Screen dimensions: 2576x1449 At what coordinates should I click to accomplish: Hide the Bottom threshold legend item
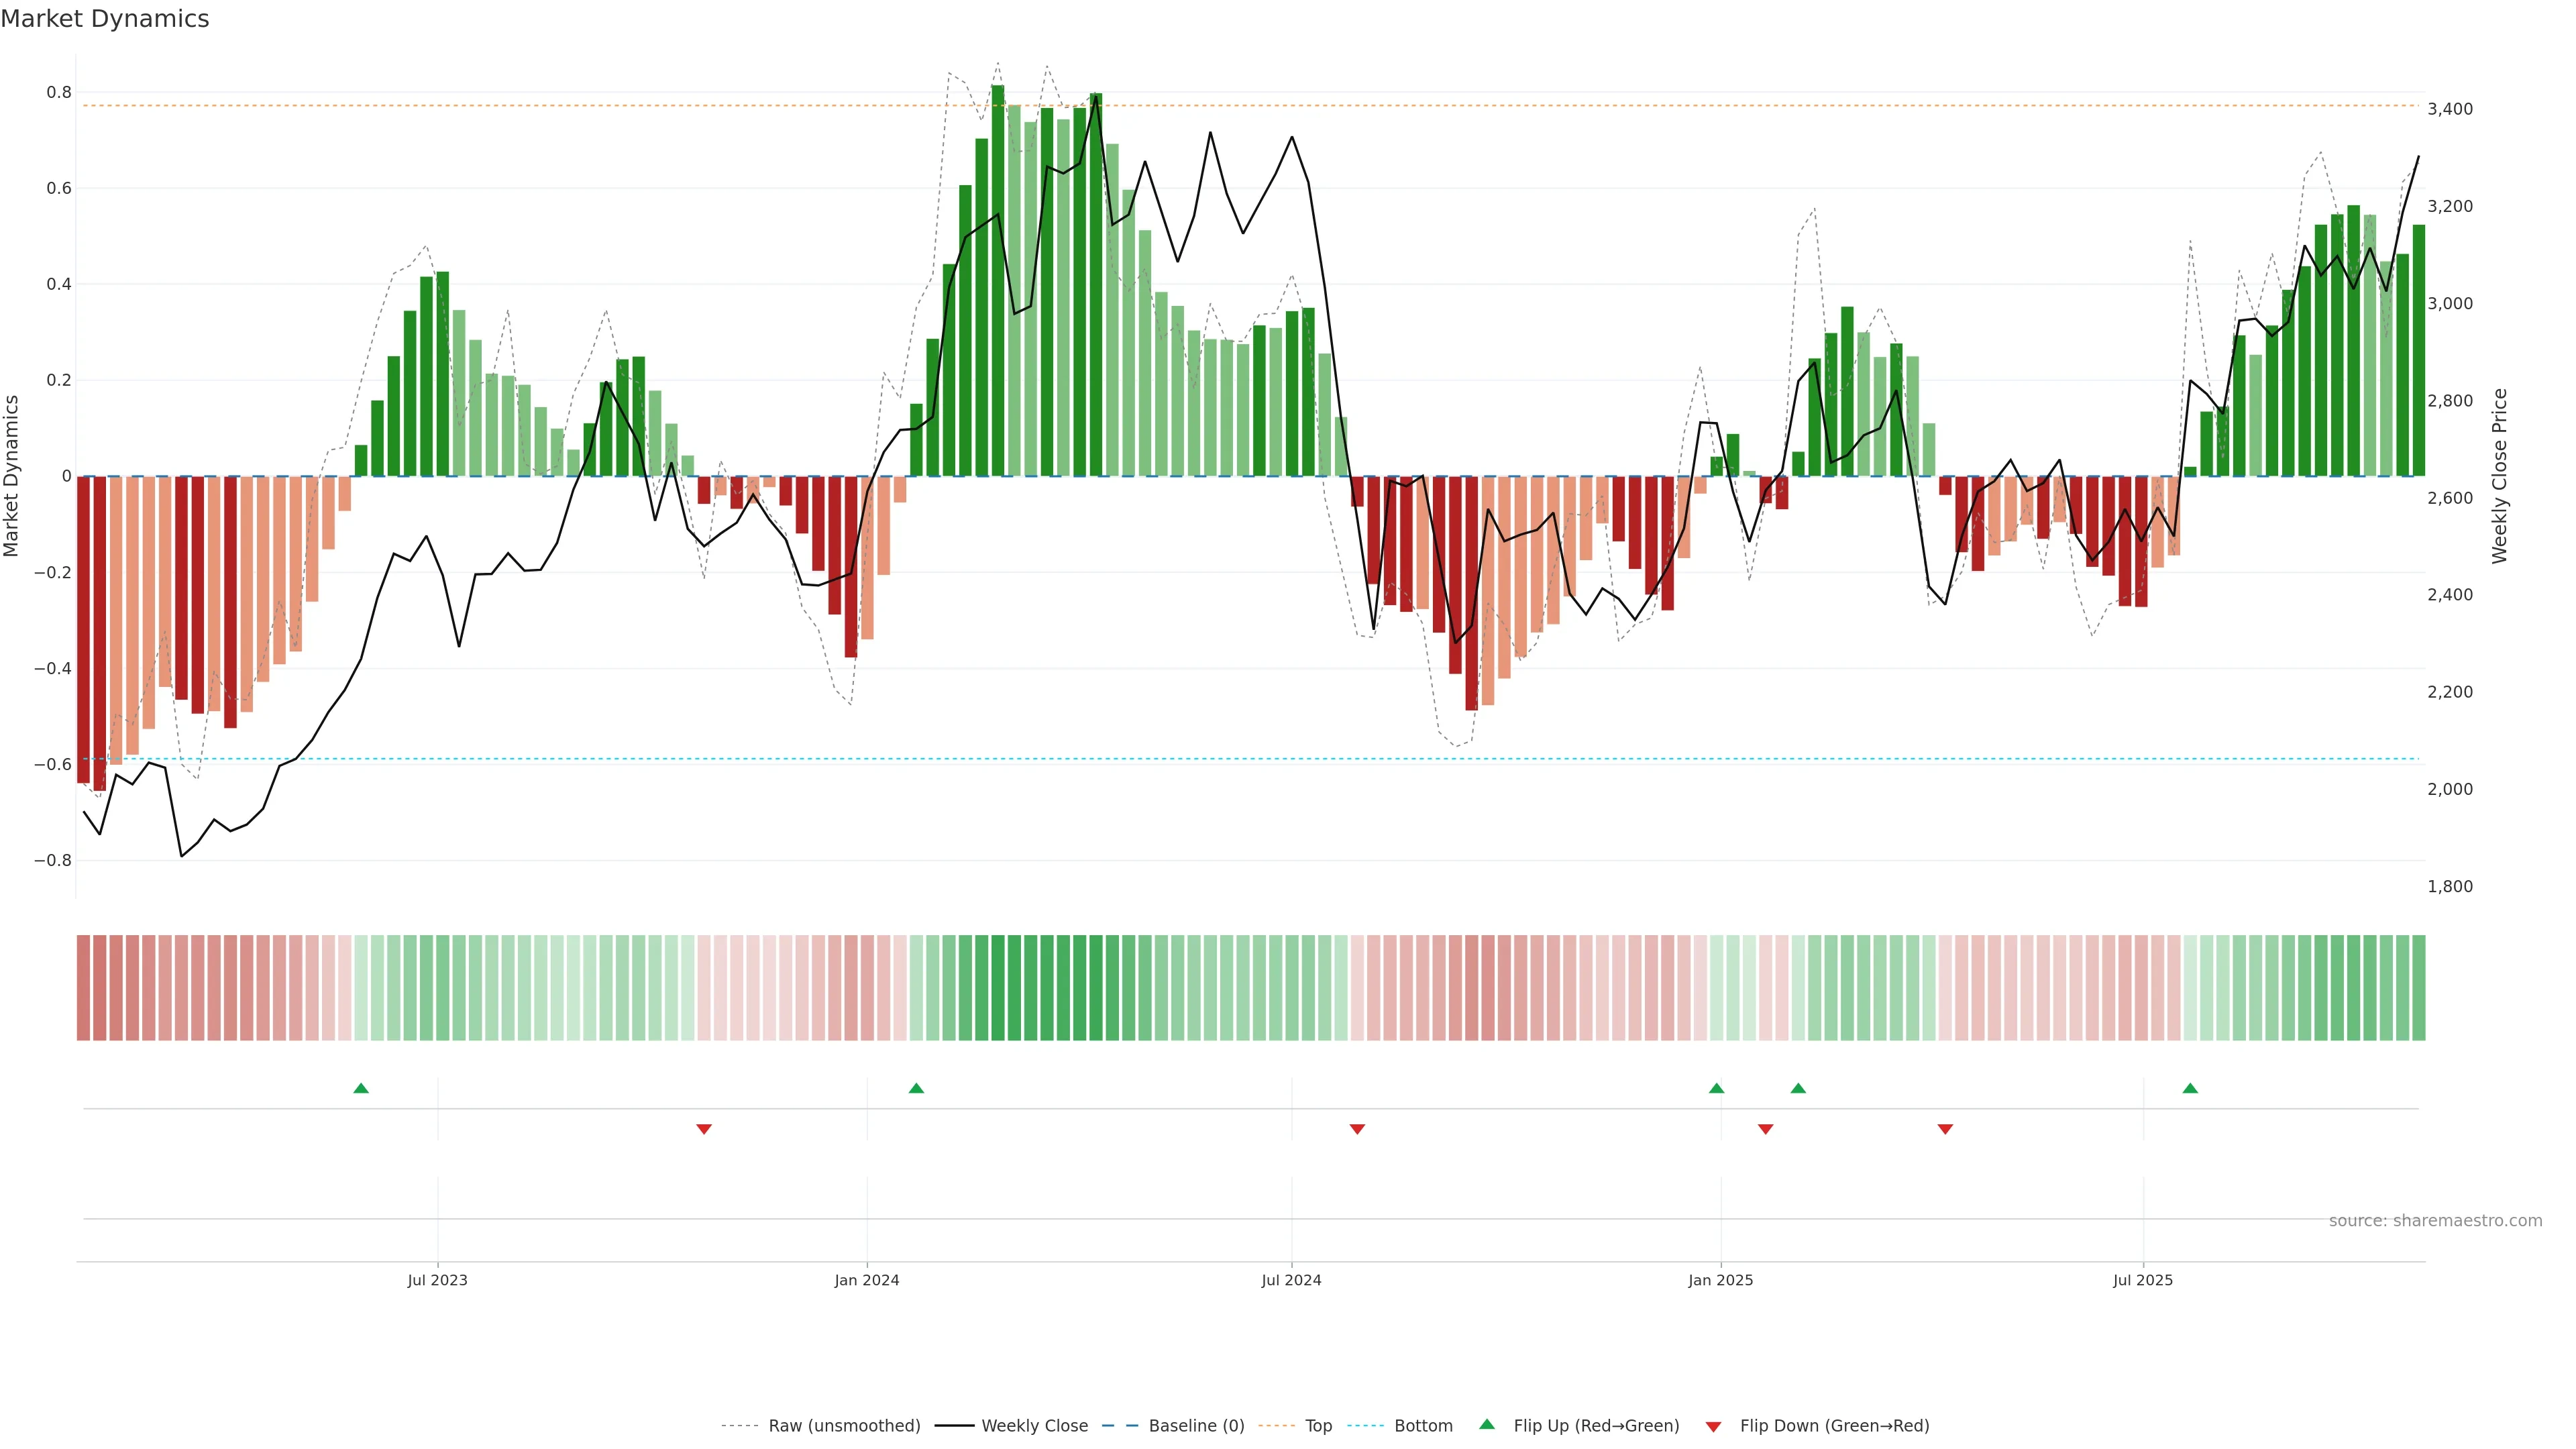click(x=1423, y=1426)
